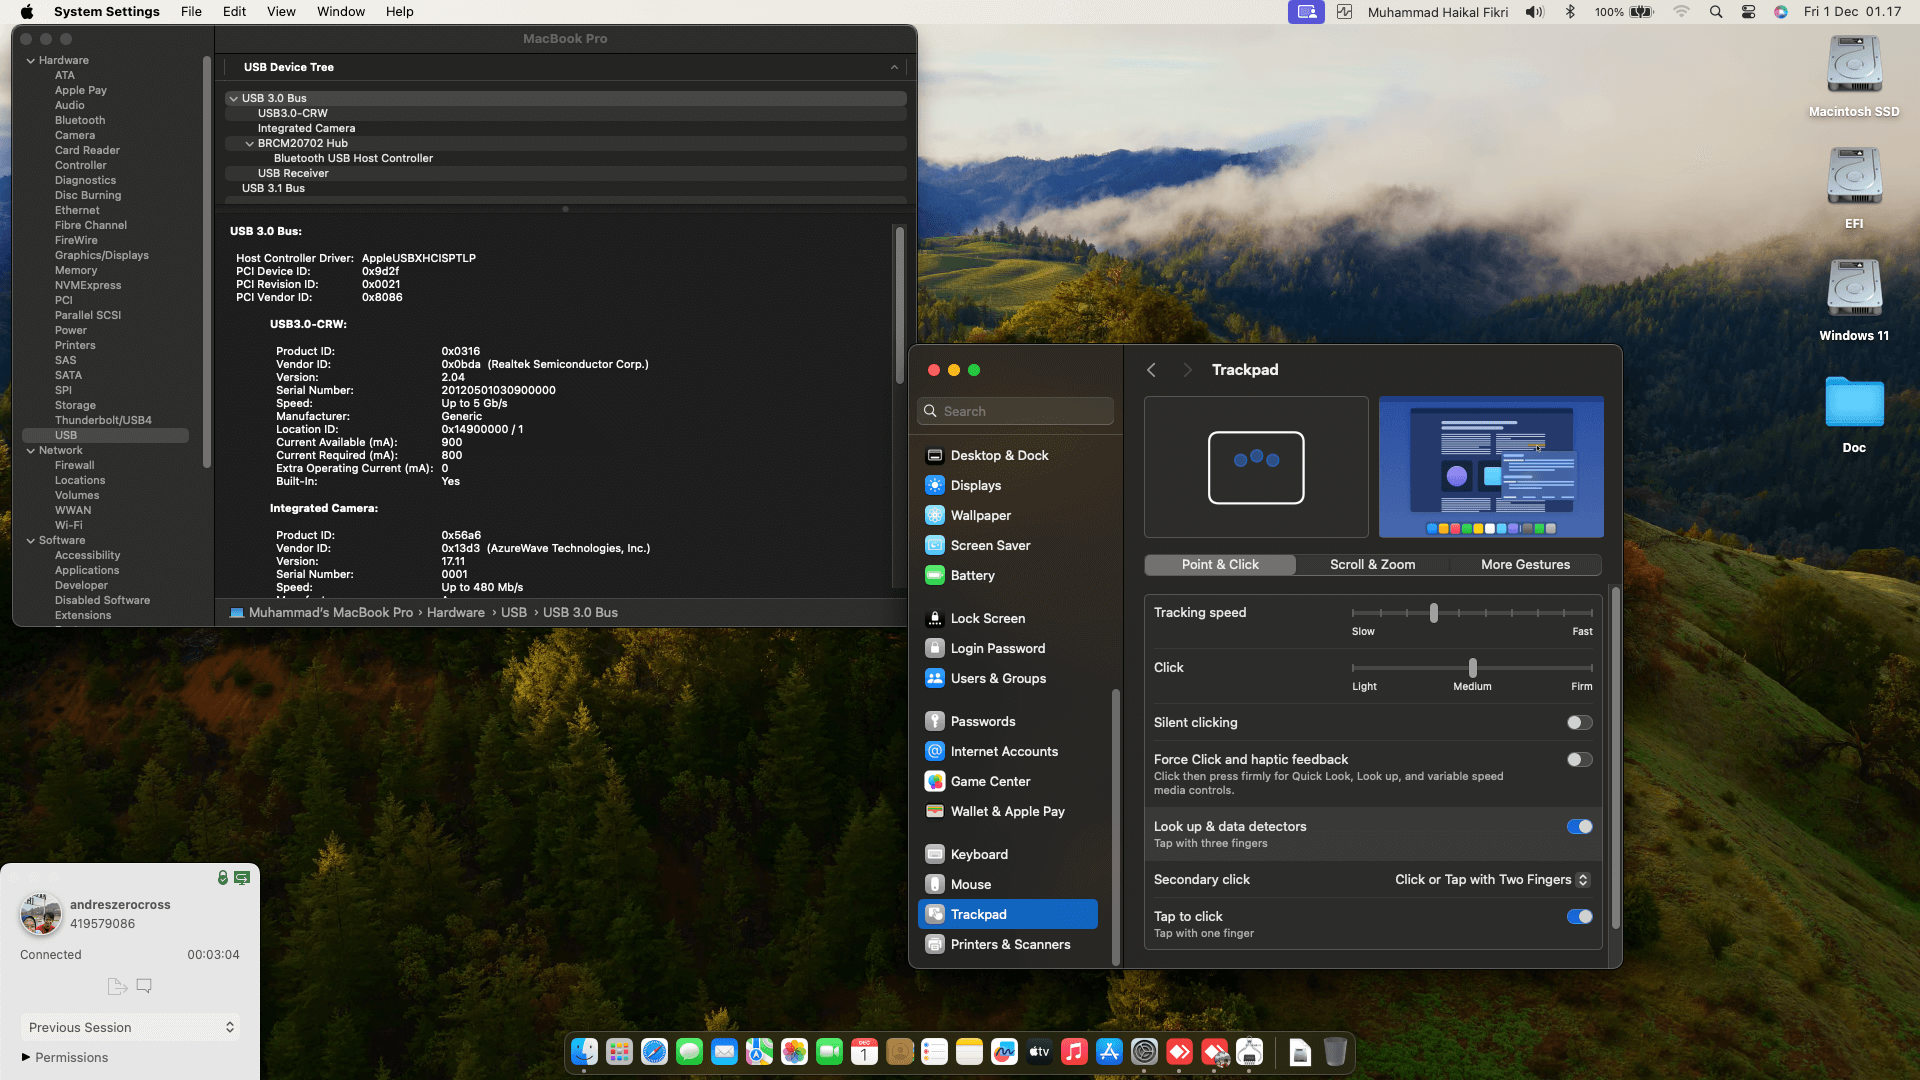1920x1080 pixels.
Task: Turn off Tap to click
Action: pyautogui.click(x=1579, y=916)
